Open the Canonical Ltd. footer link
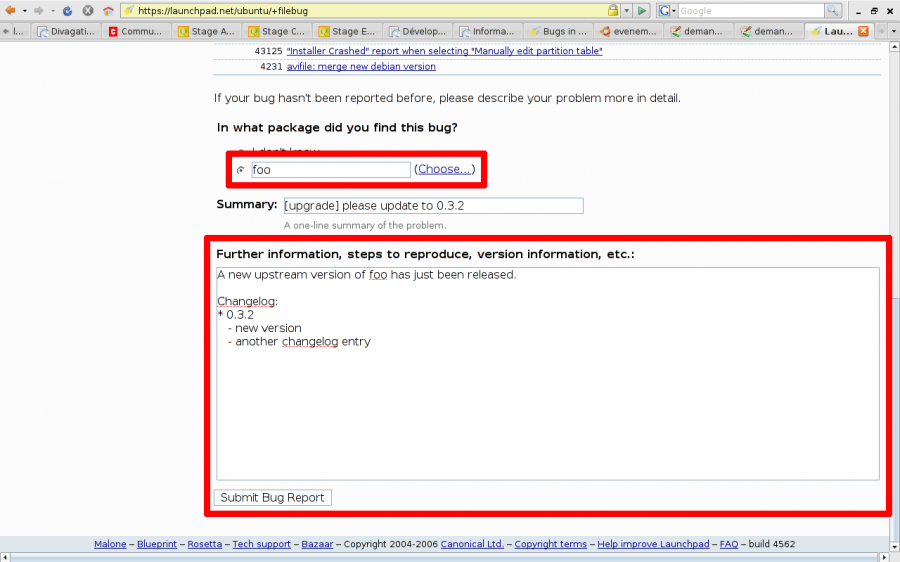The height and width of the screenshot is (562, 900). 472,544
